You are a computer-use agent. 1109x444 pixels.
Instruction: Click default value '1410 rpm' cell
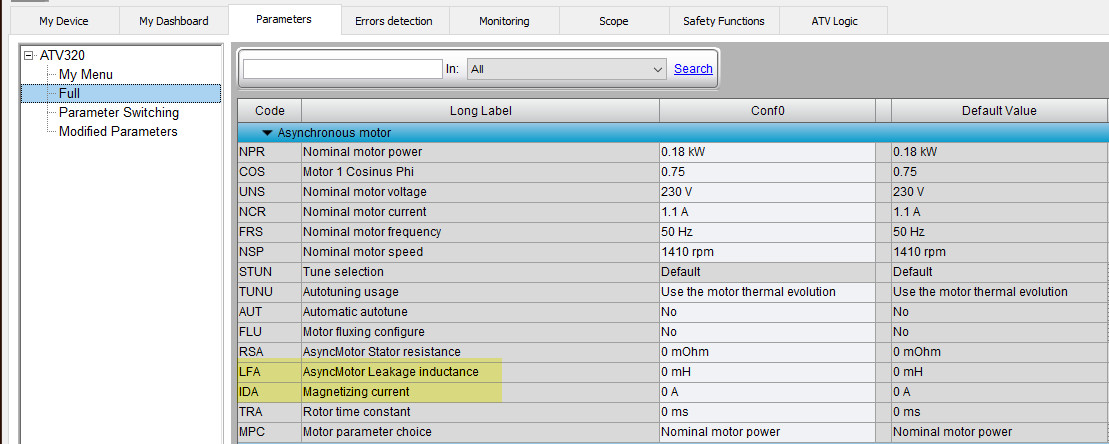(999, 252)
